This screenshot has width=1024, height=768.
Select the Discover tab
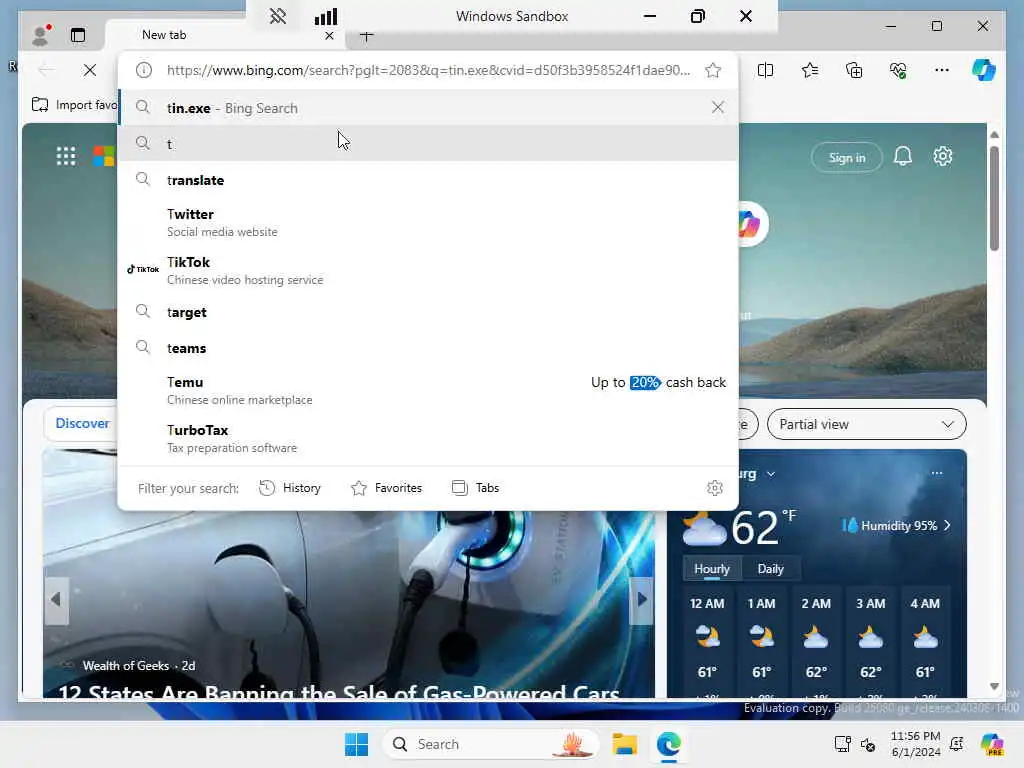point(82,423)
